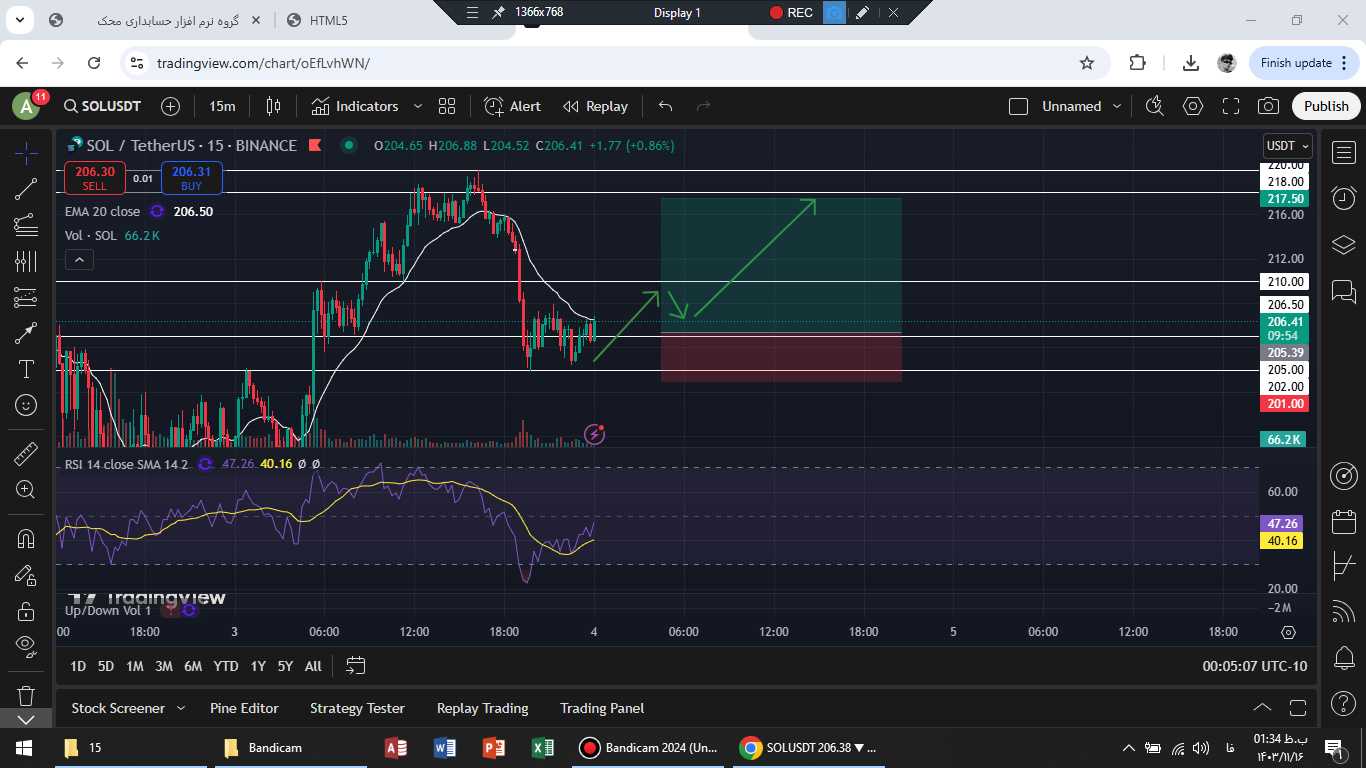The width and height of the screenshot is (1366, 768).
Task: Open the notifications bell panel
Action: click(1343, 659)
